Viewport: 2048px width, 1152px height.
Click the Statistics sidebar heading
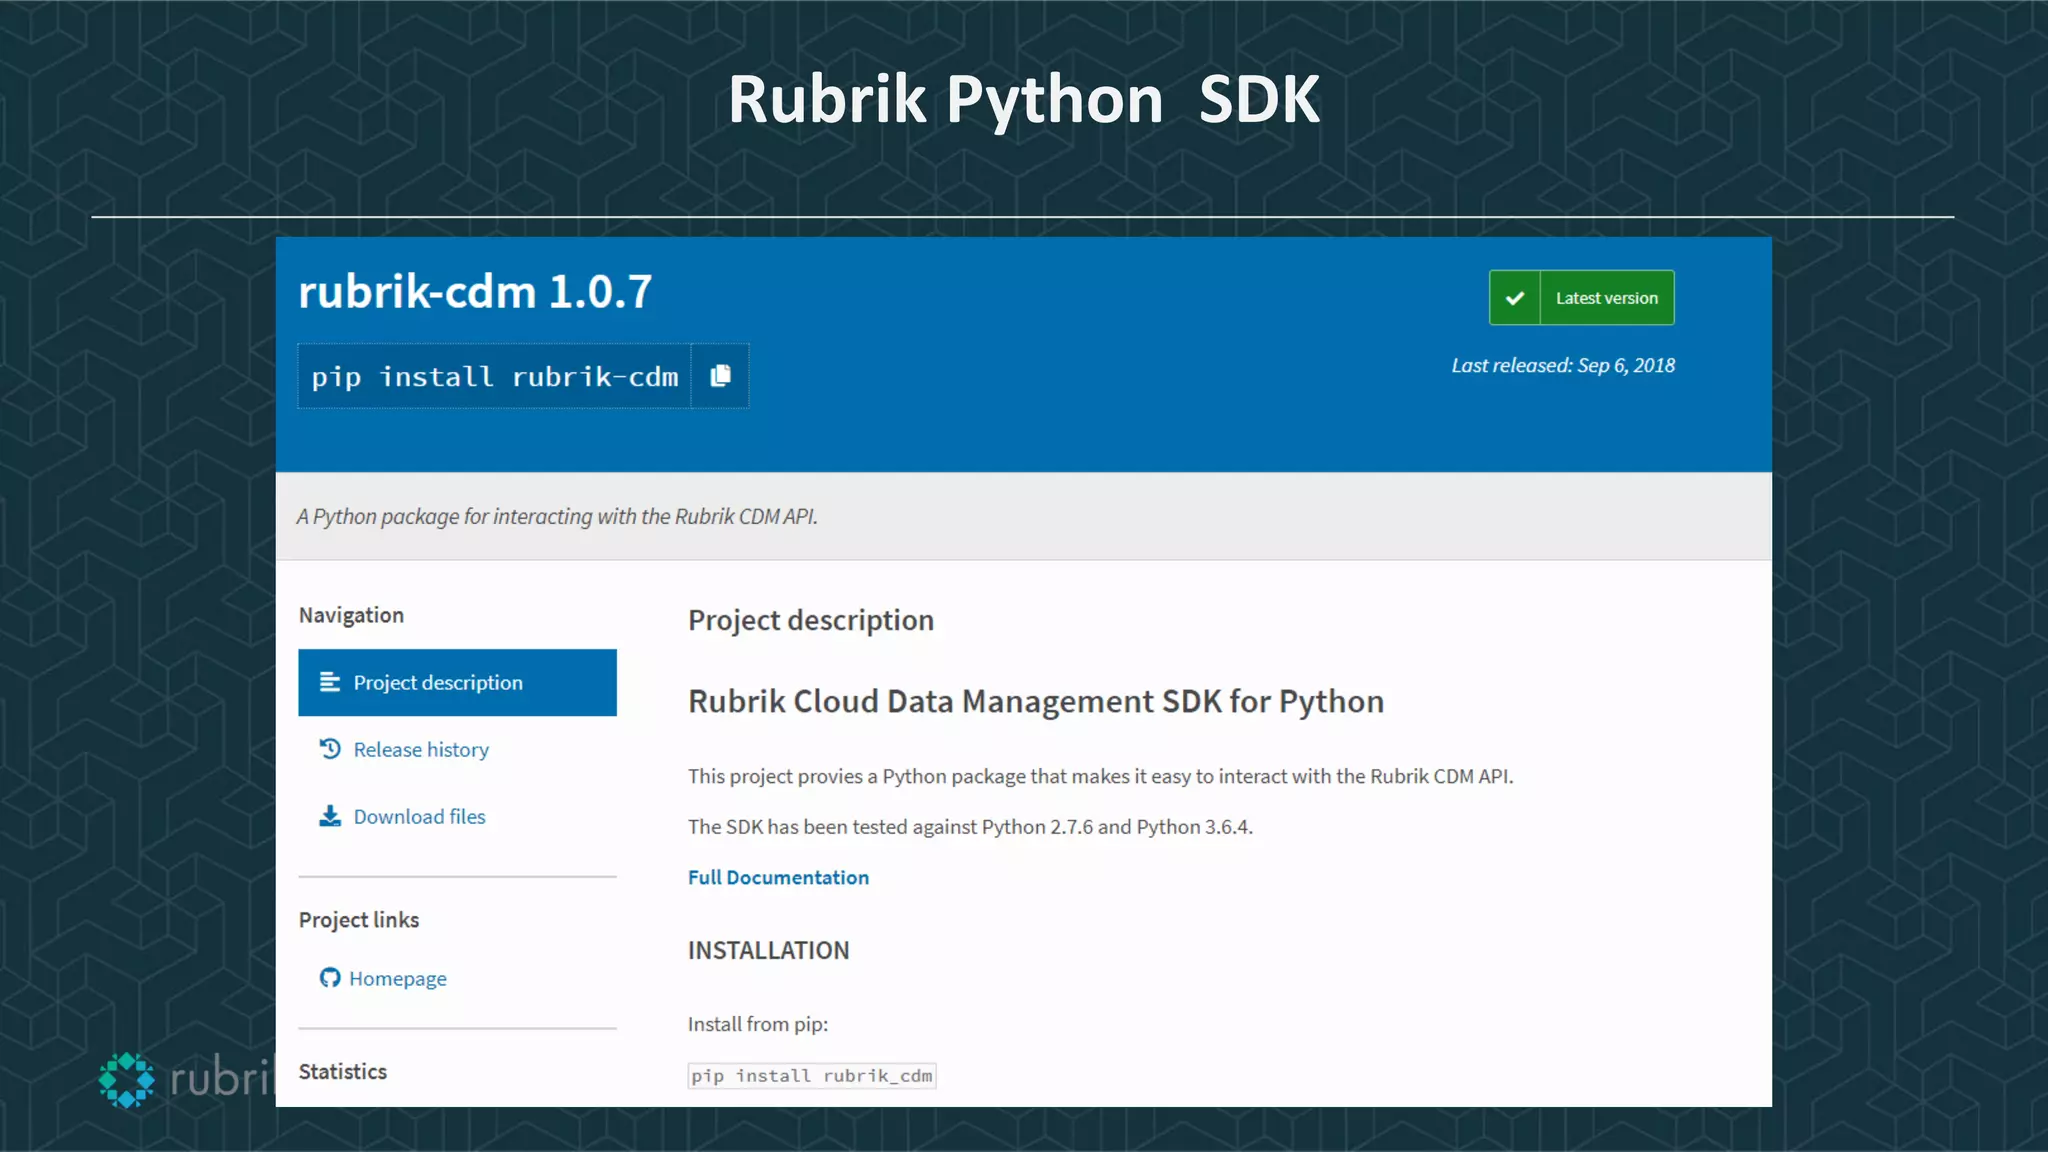point(342,1072)
